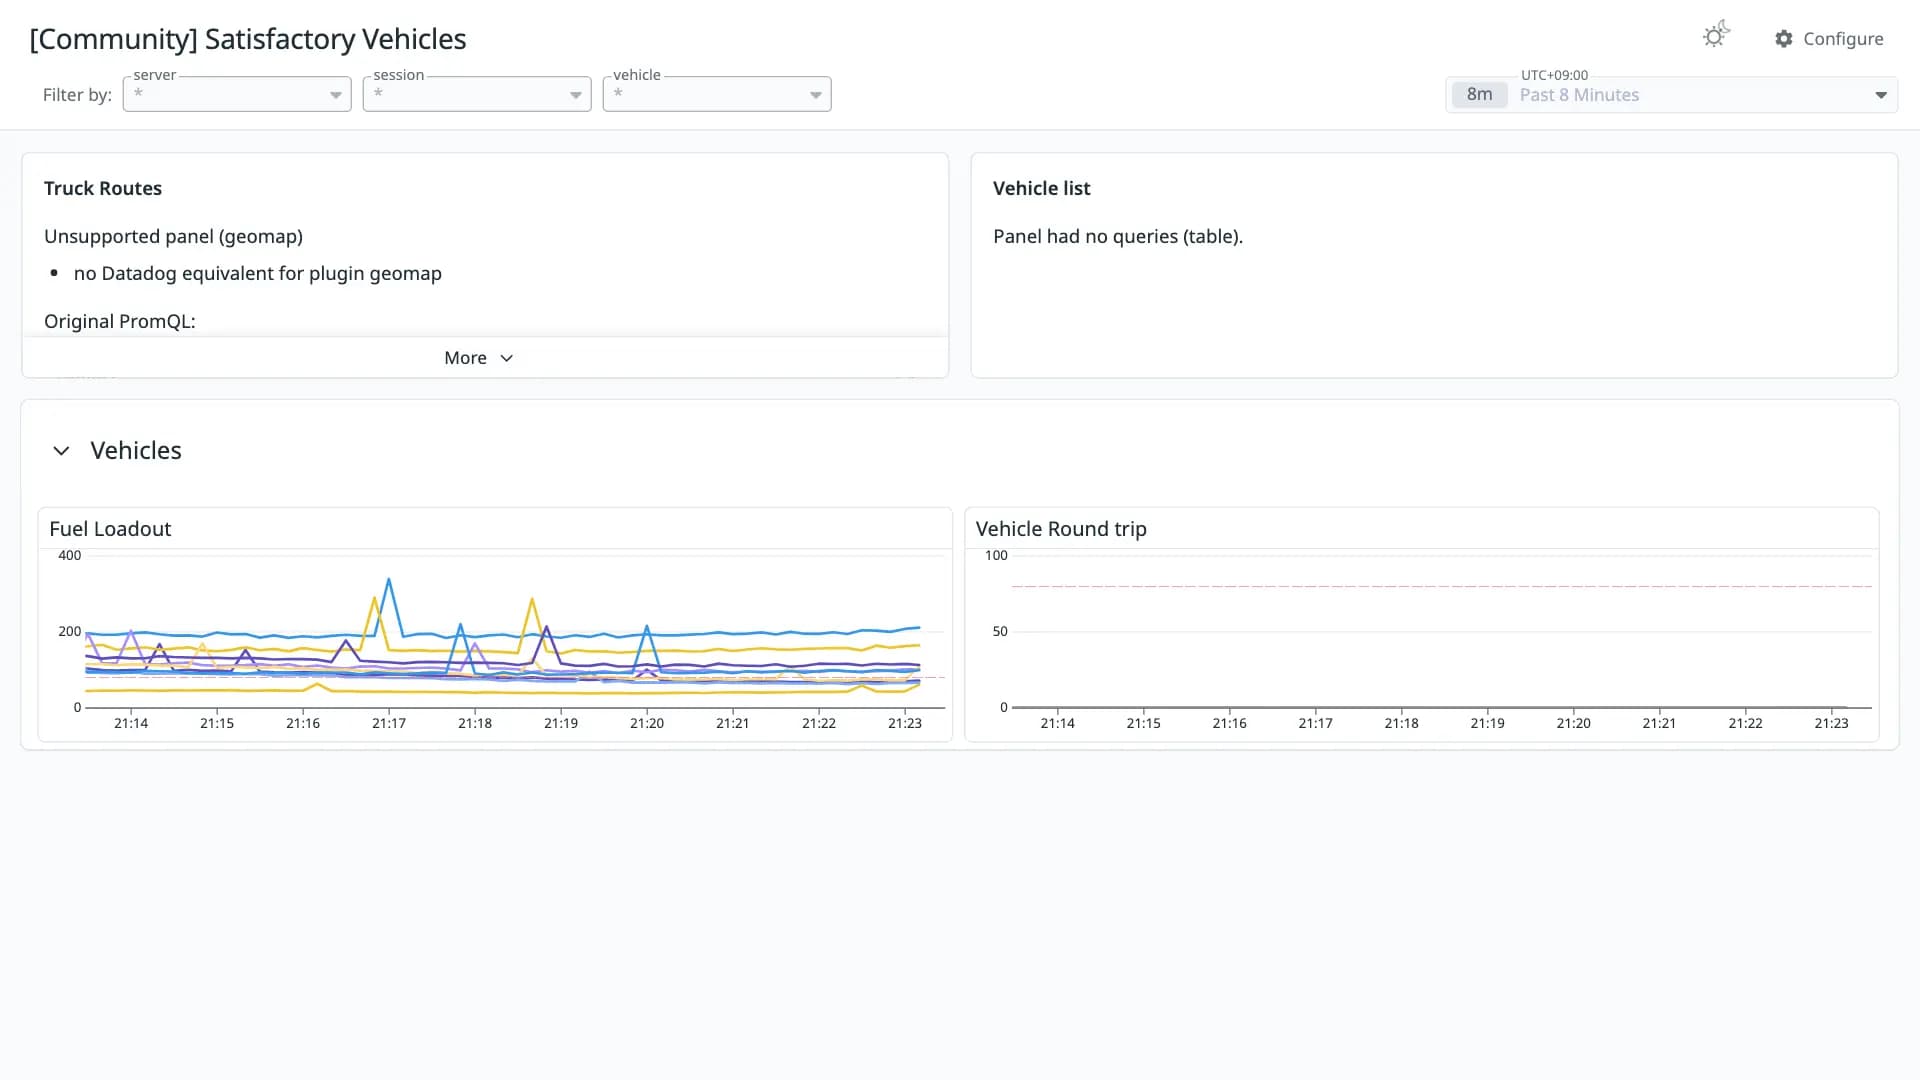The image size is (1920, 1080).
Task: Click the Configure gear icon
Action: pos(1784,39)
